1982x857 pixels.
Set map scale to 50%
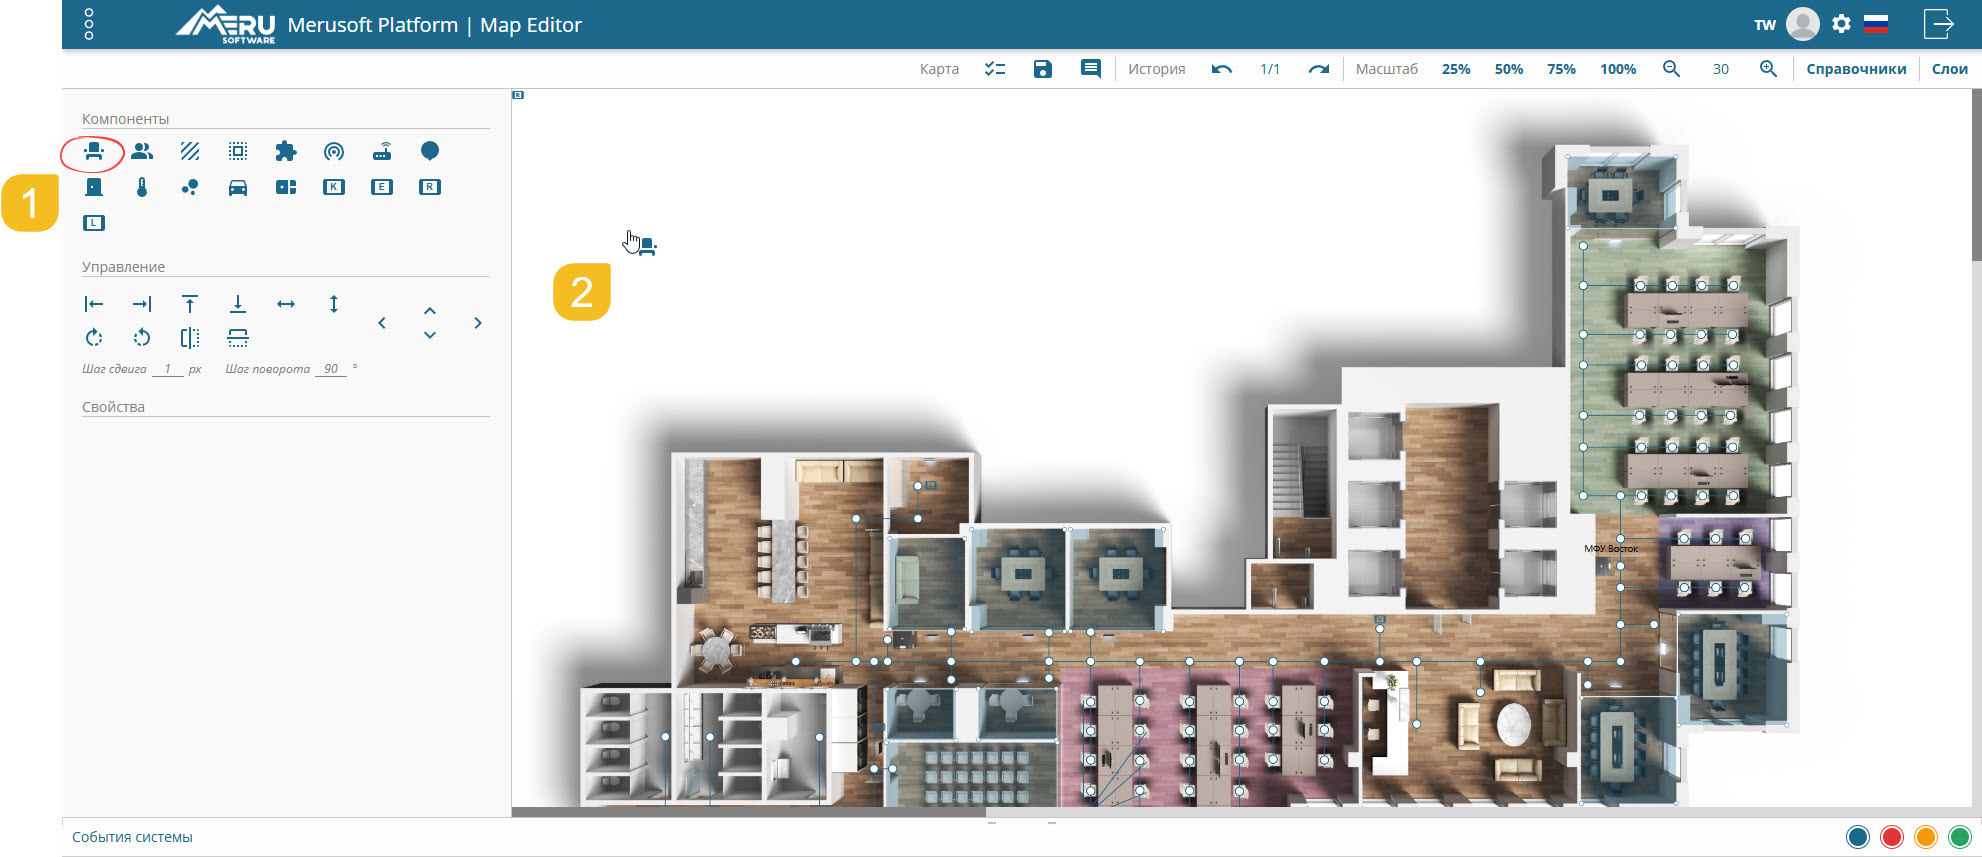click(1508, 69)
